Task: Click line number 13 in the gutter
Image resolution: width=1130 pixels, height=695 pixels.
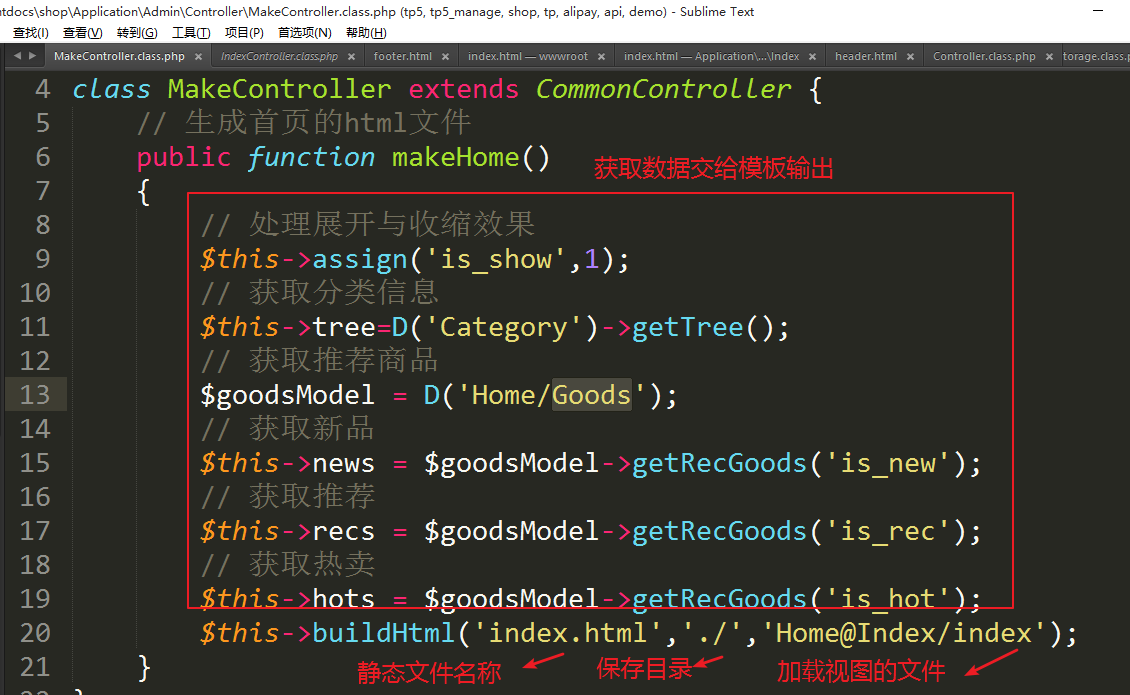Action: pyautogui.click(x=35, y=395)
